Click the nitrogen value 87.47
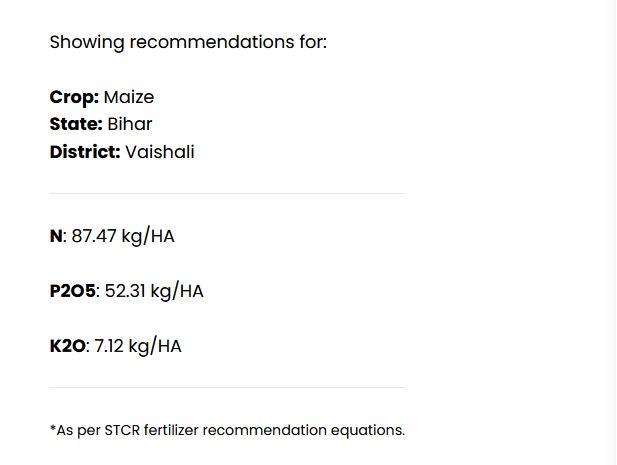 [x=94, y=236]
